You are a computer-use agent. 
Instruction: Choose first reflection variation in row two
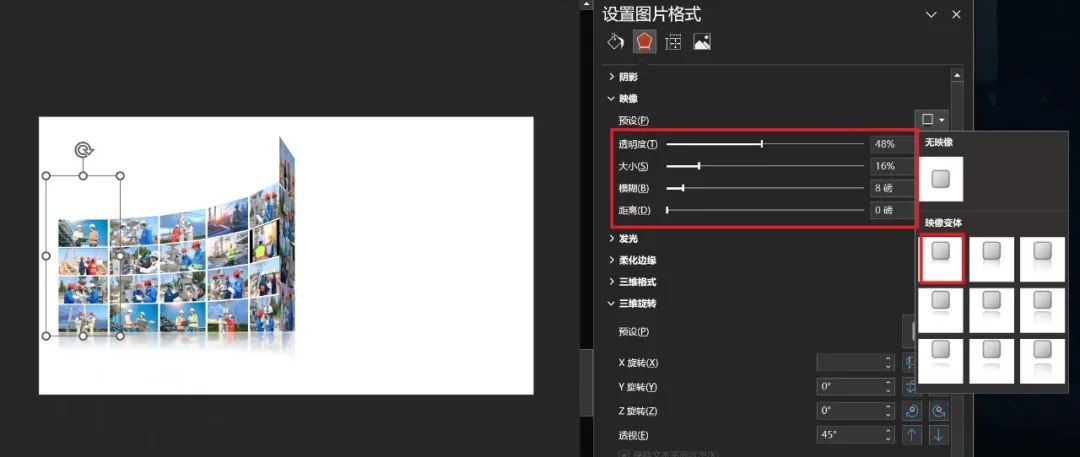click(941, 309)
